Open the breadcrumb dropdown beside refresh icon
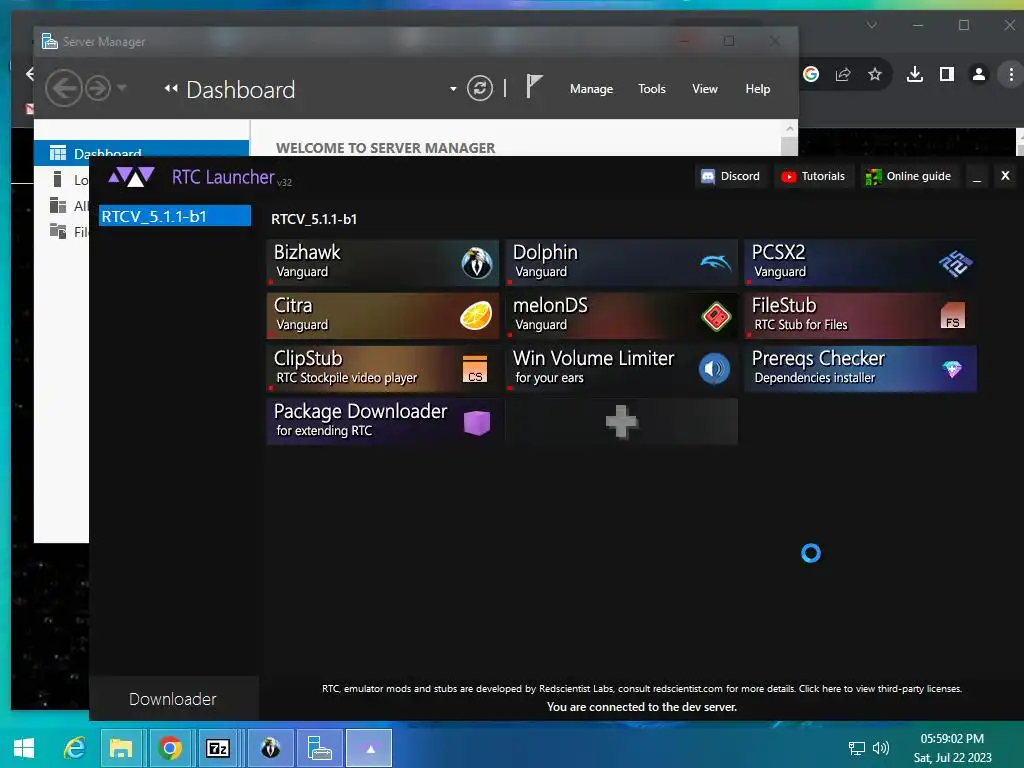Image resolution: width=1024 pixels, height=768 pixels. click(x=453, y=89)
